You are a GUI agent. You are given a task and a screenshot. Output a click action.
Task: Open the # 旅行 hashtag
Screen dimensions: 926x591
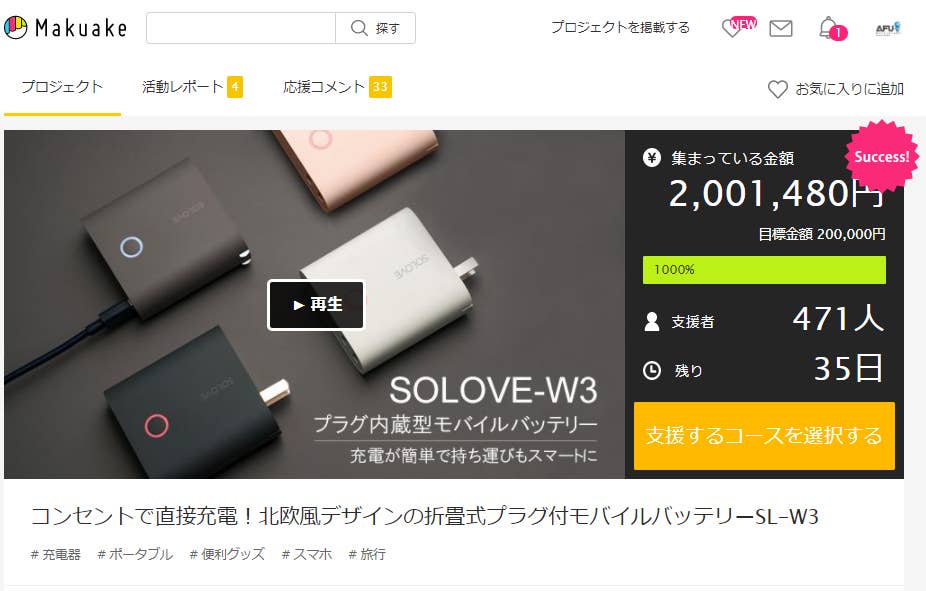(367, 554)
